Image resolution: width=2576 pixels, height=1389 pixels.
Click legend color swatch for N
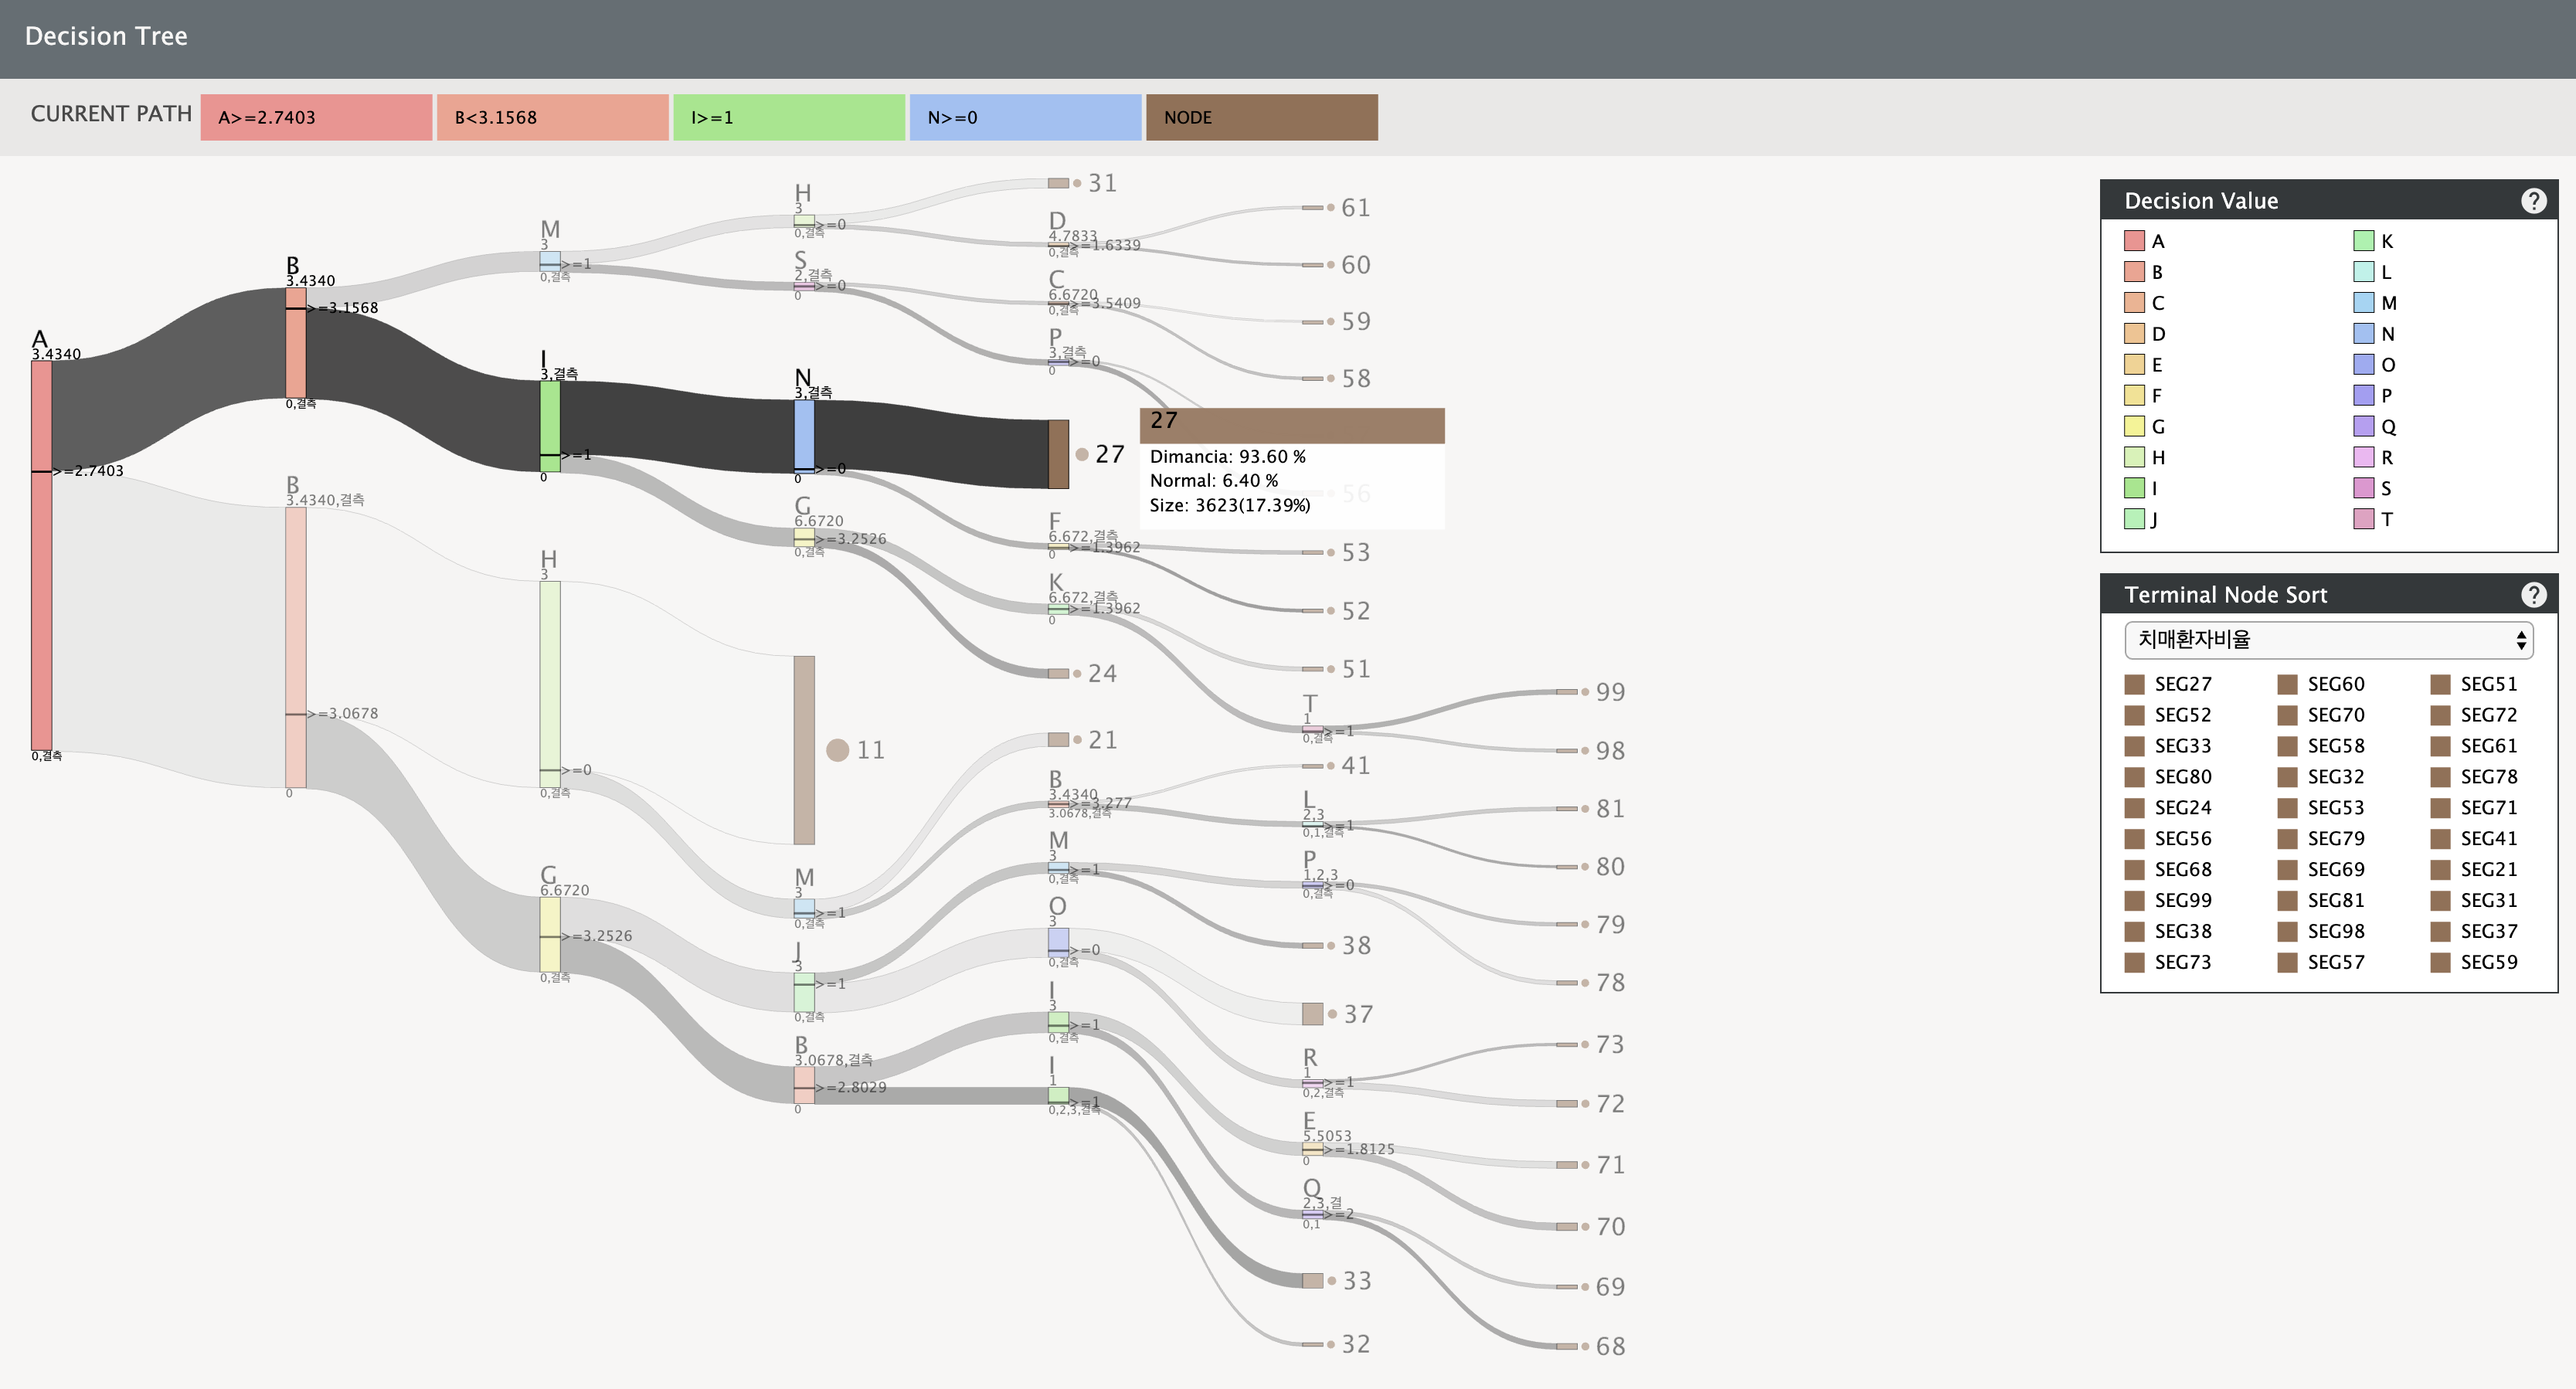pos(2363,334)
